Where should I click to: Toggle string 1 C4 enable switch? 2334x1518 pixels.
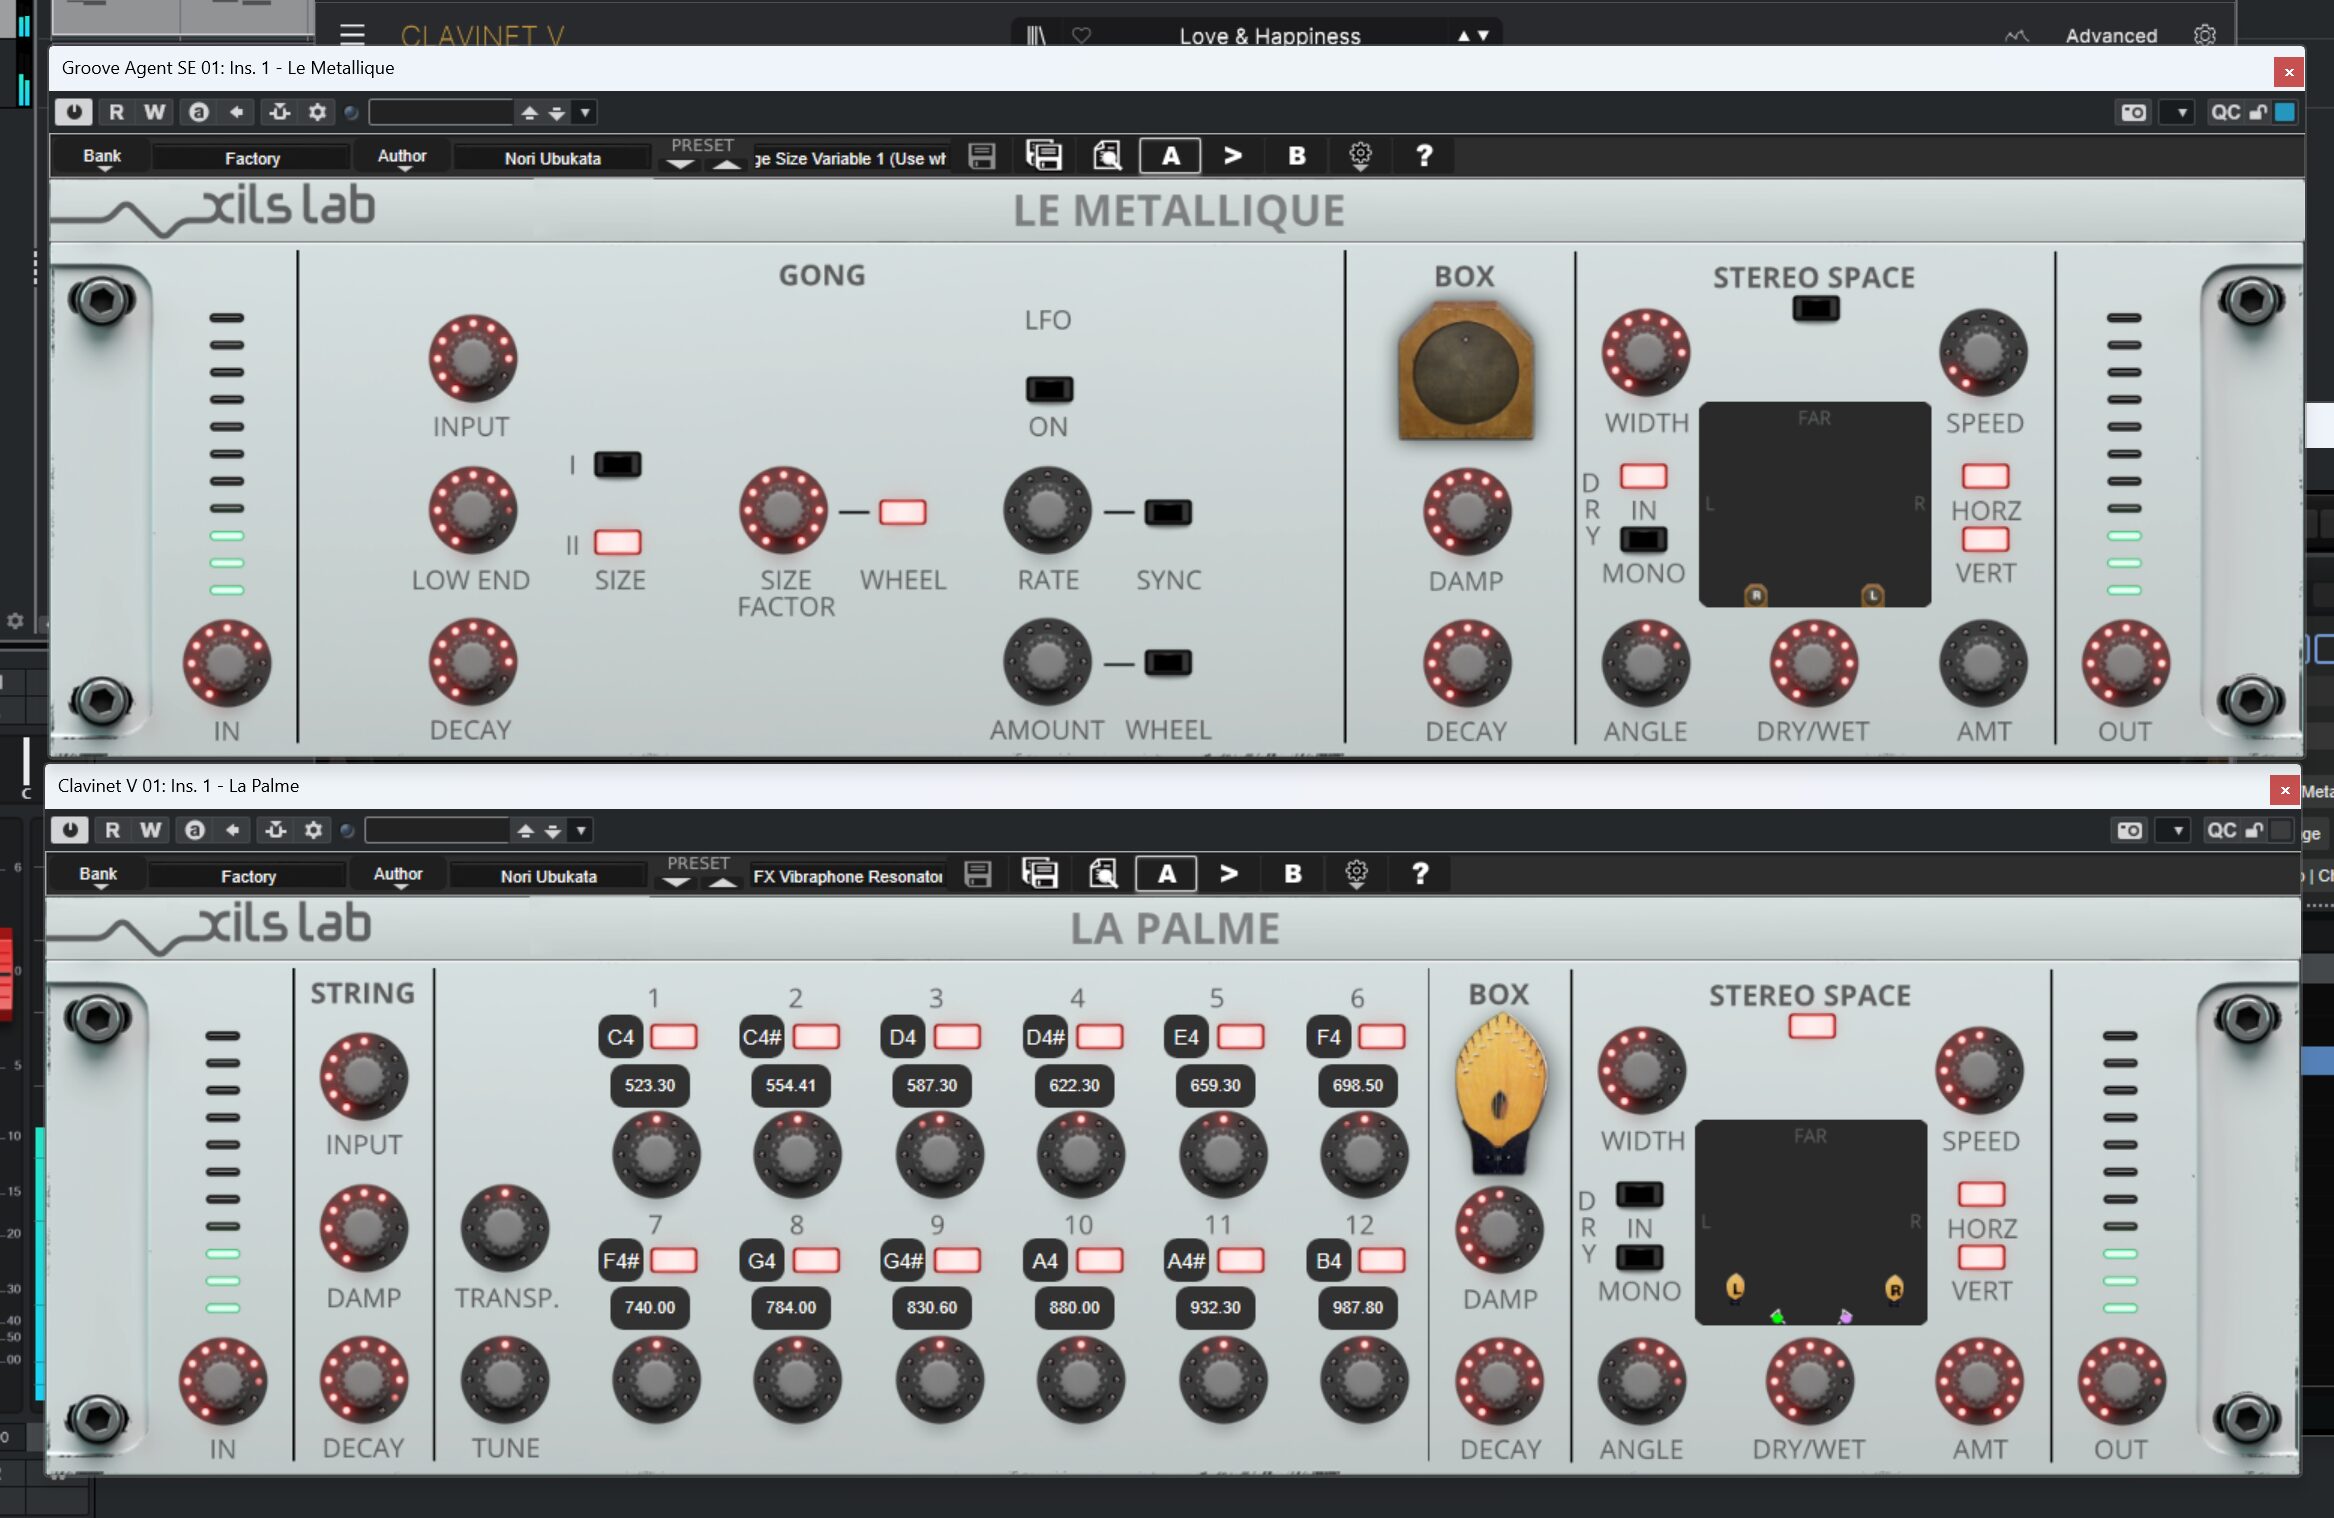673,1037
